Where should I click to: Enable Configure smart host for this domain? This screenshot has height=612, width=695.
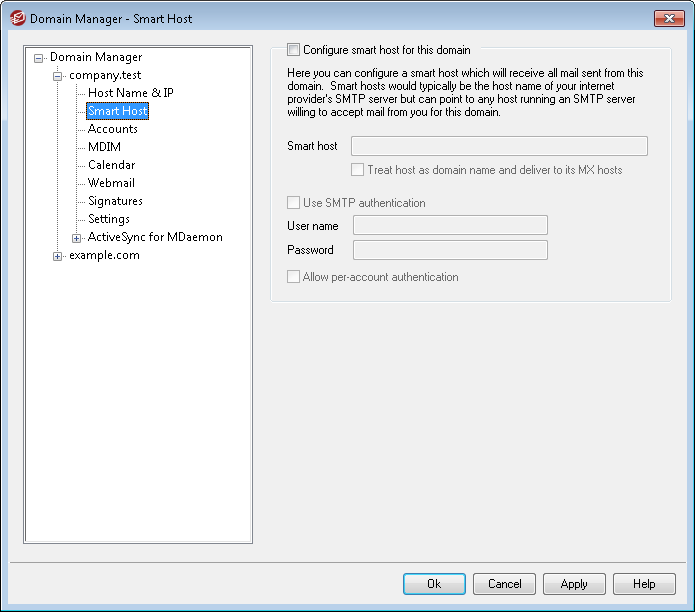point(294,49)
